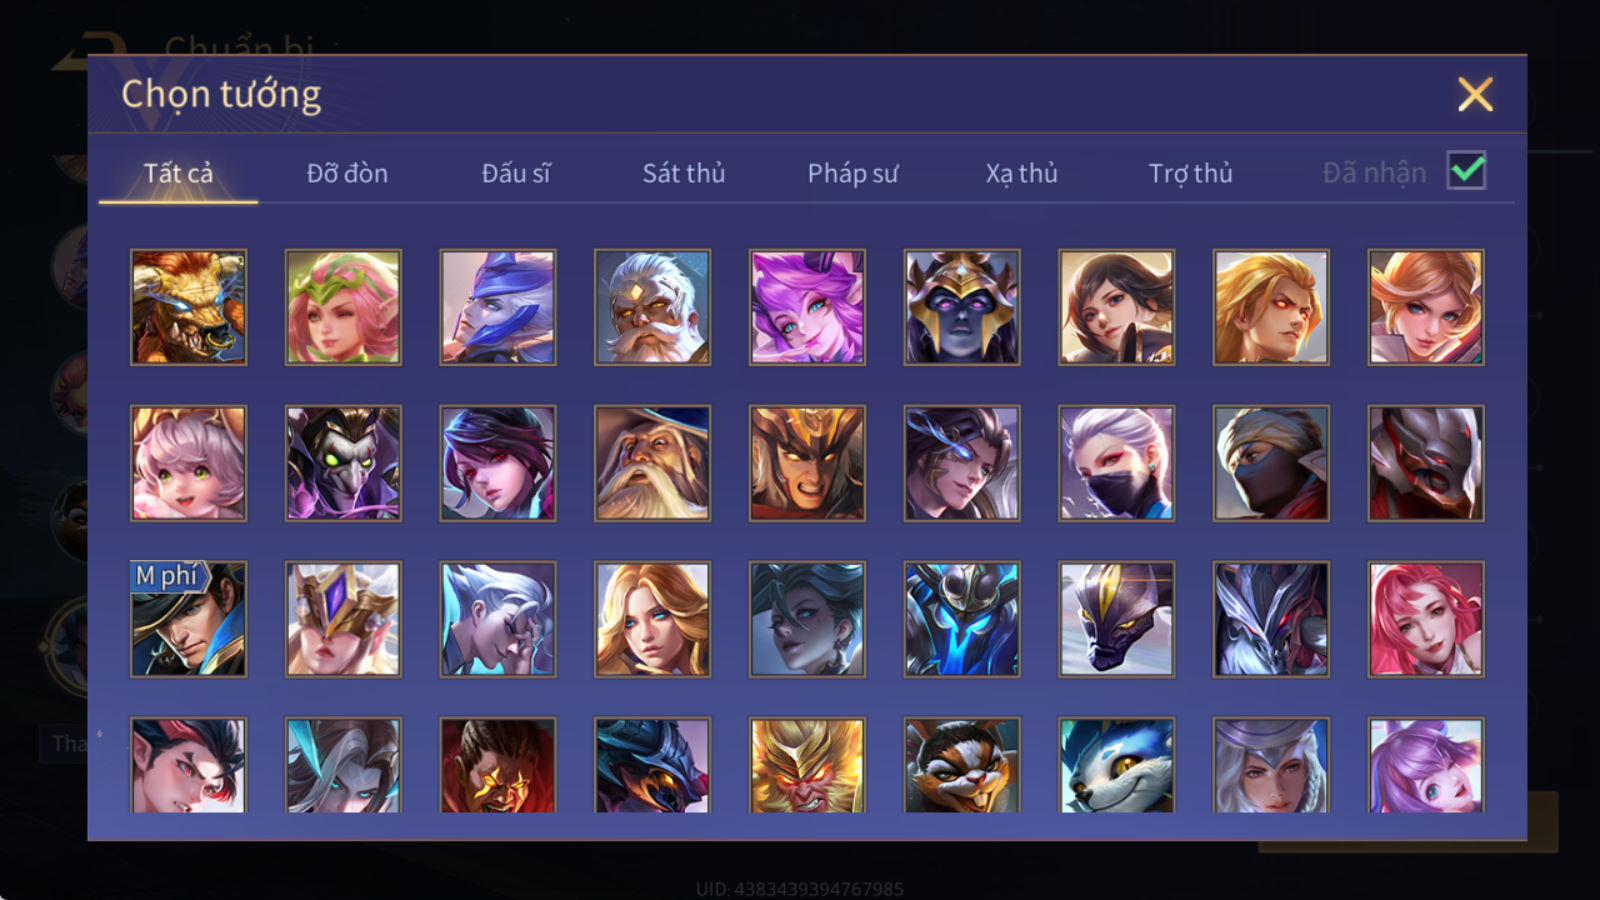Pick the blue raccoon hero portrait

pos(1116,765)
